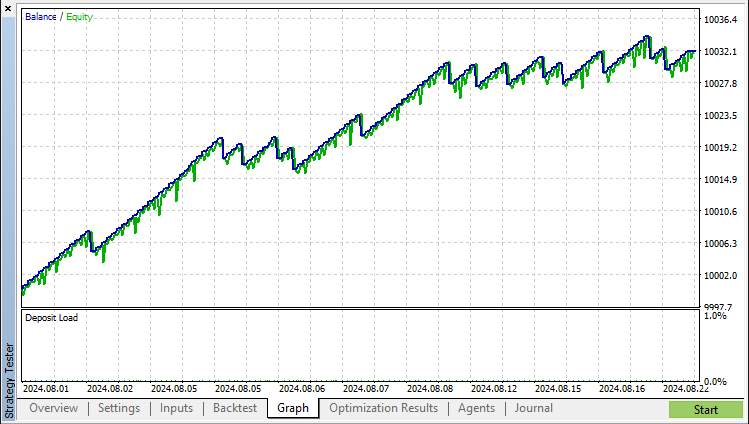Click the 10014.9 axis value

tap(720, 180)
